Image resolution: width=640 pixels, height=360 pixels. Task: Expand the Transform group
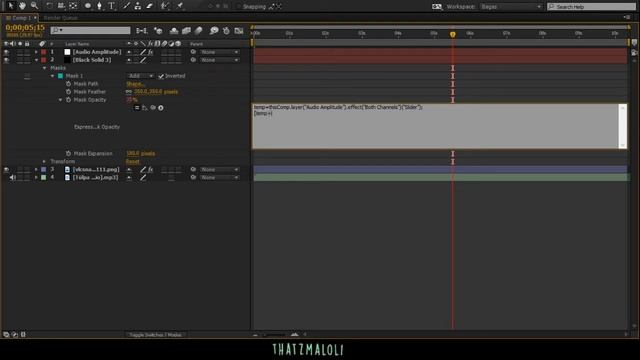(44, 162)
